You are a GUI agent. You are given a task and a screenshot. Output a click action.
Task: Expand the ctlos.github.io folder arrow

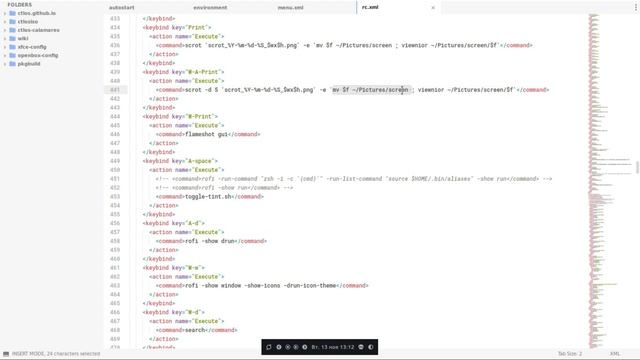tap(5, 13)
